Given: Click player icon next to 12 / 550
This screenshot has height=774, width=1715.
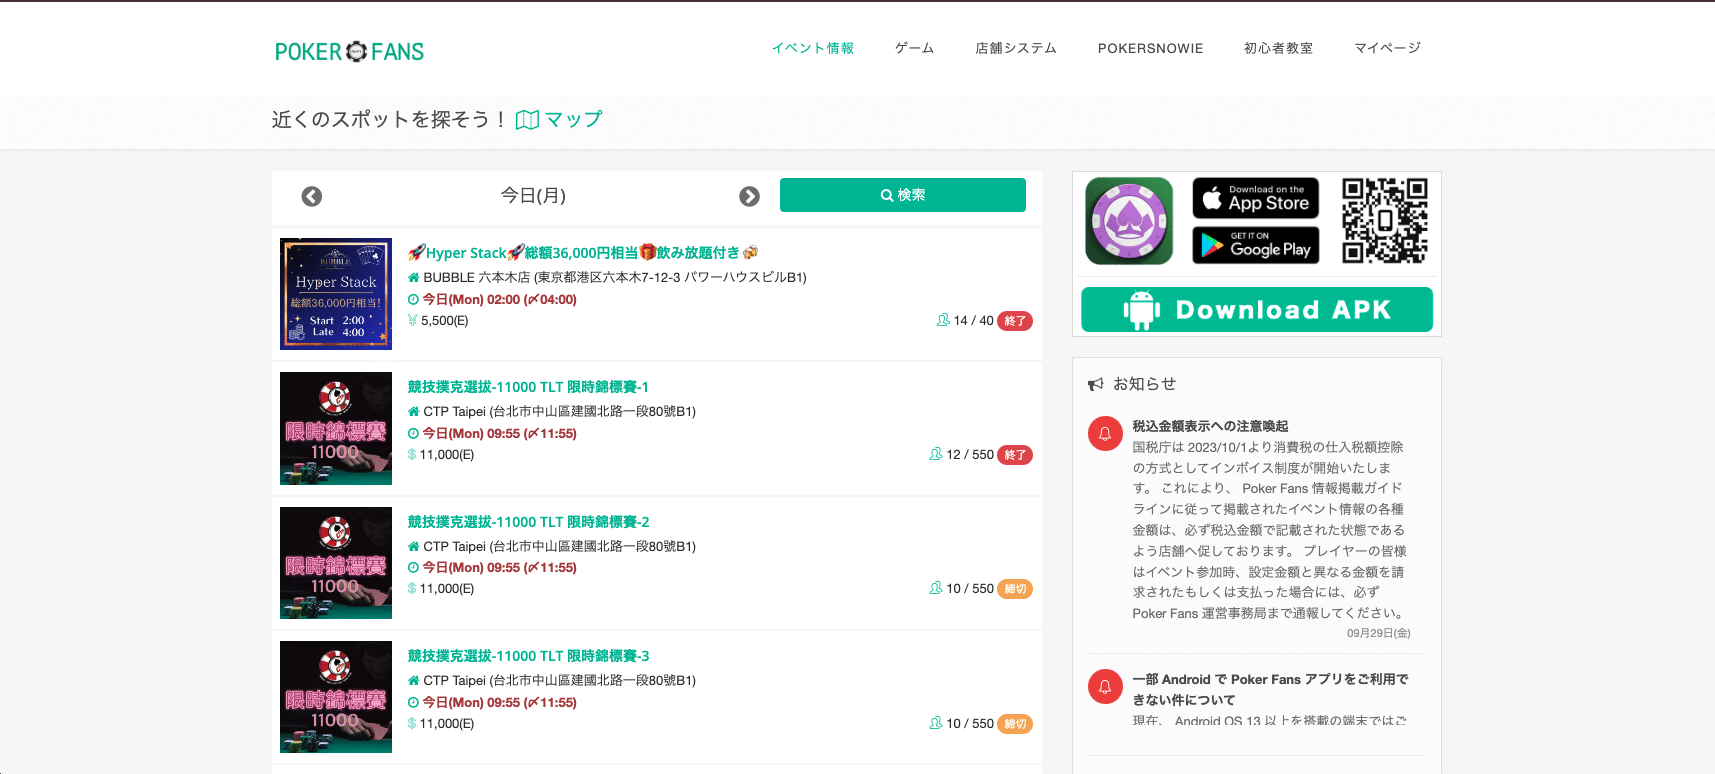Looking at the screenshot, I should coord(935,454).
